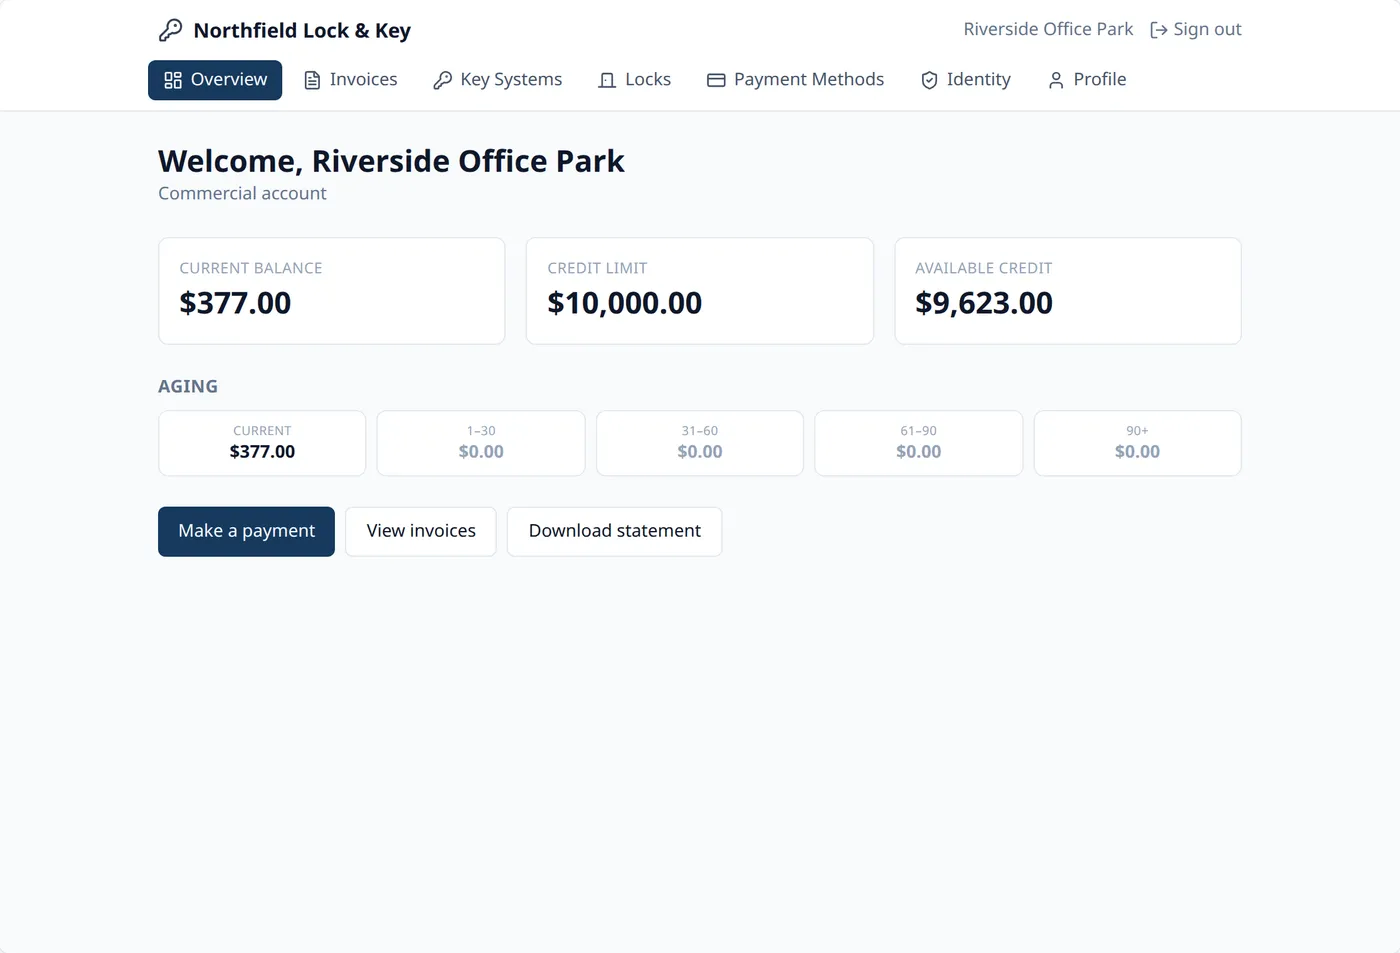The width and height of the screenshot is (1400, 953).
Task: Open the Identity tab
Action: pos(965,80)
